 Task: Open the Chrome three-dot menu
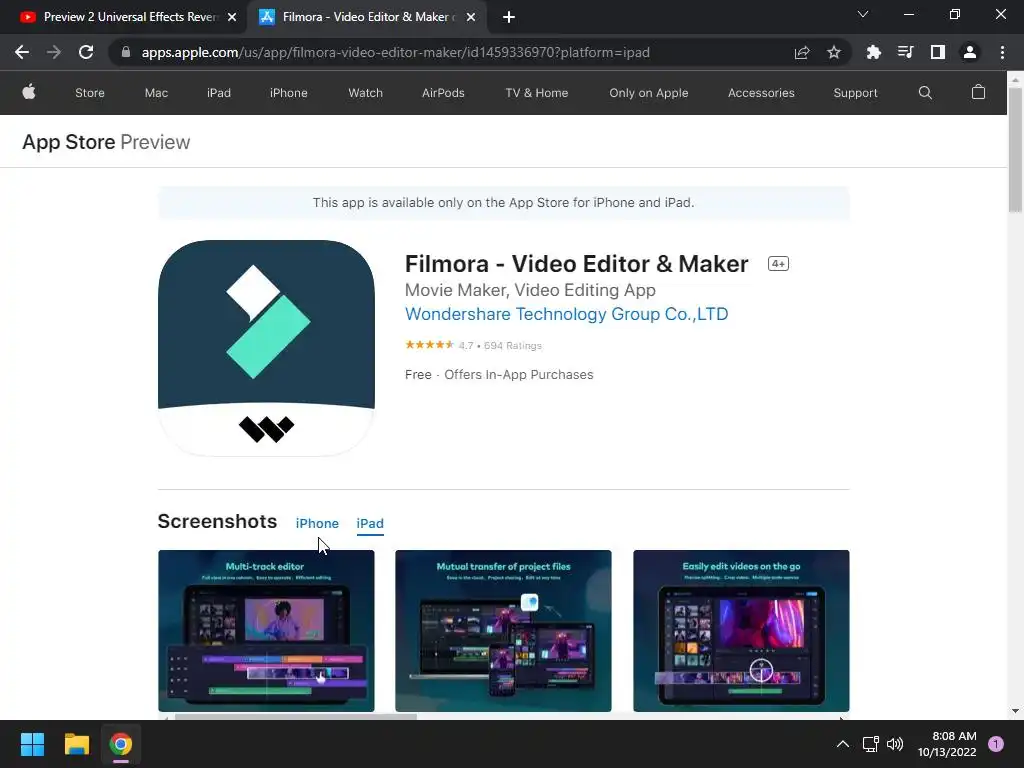[1002, 52]
